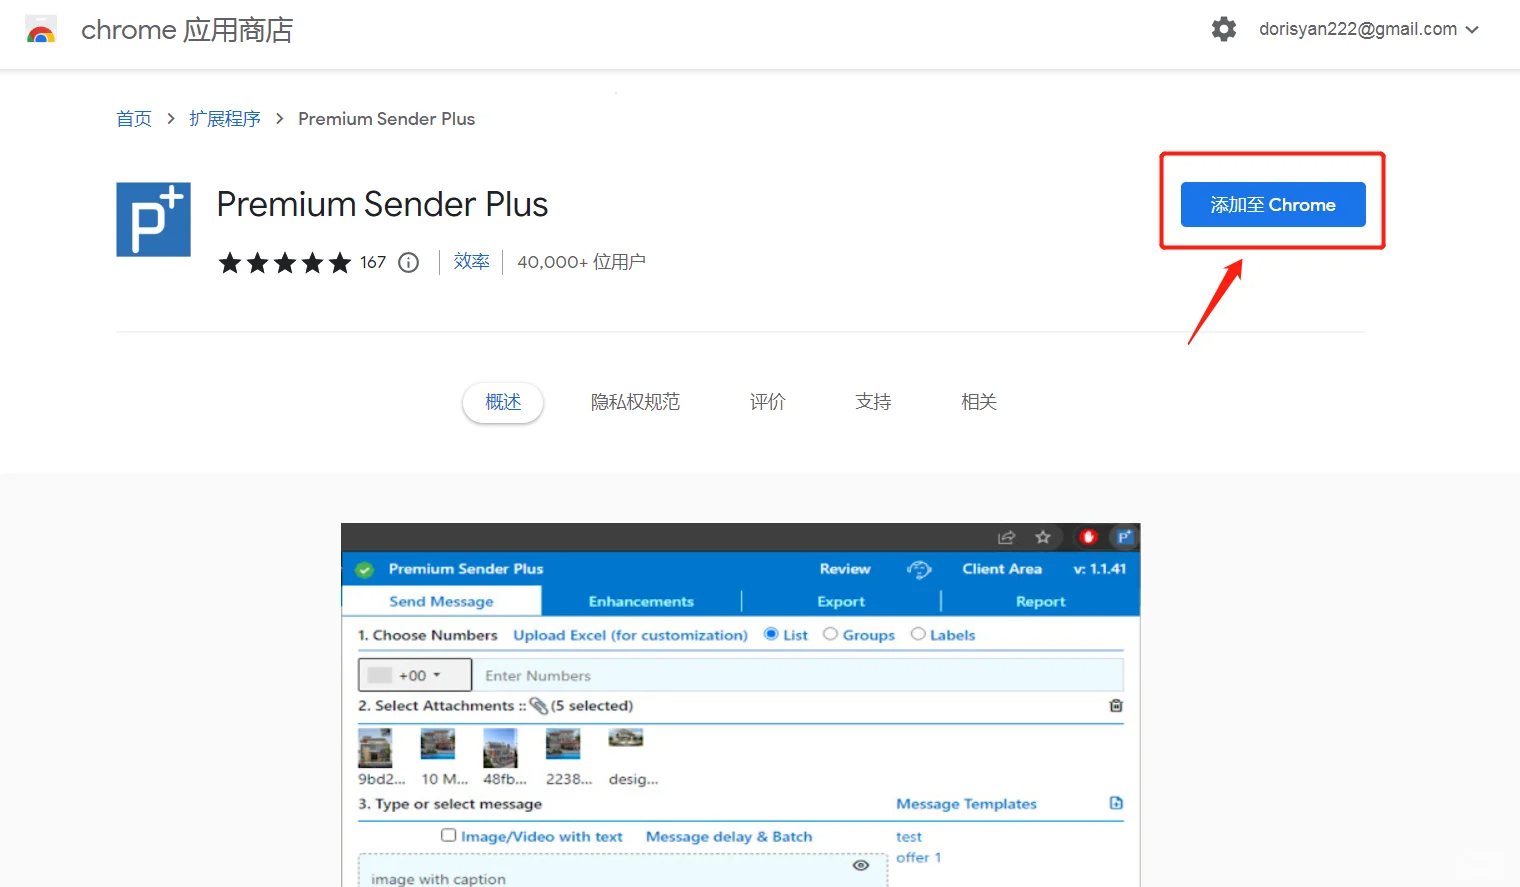Screen dimensions: 1520x887
Task: Click the trash icon beside attachments
Action: coord(1116,706)
